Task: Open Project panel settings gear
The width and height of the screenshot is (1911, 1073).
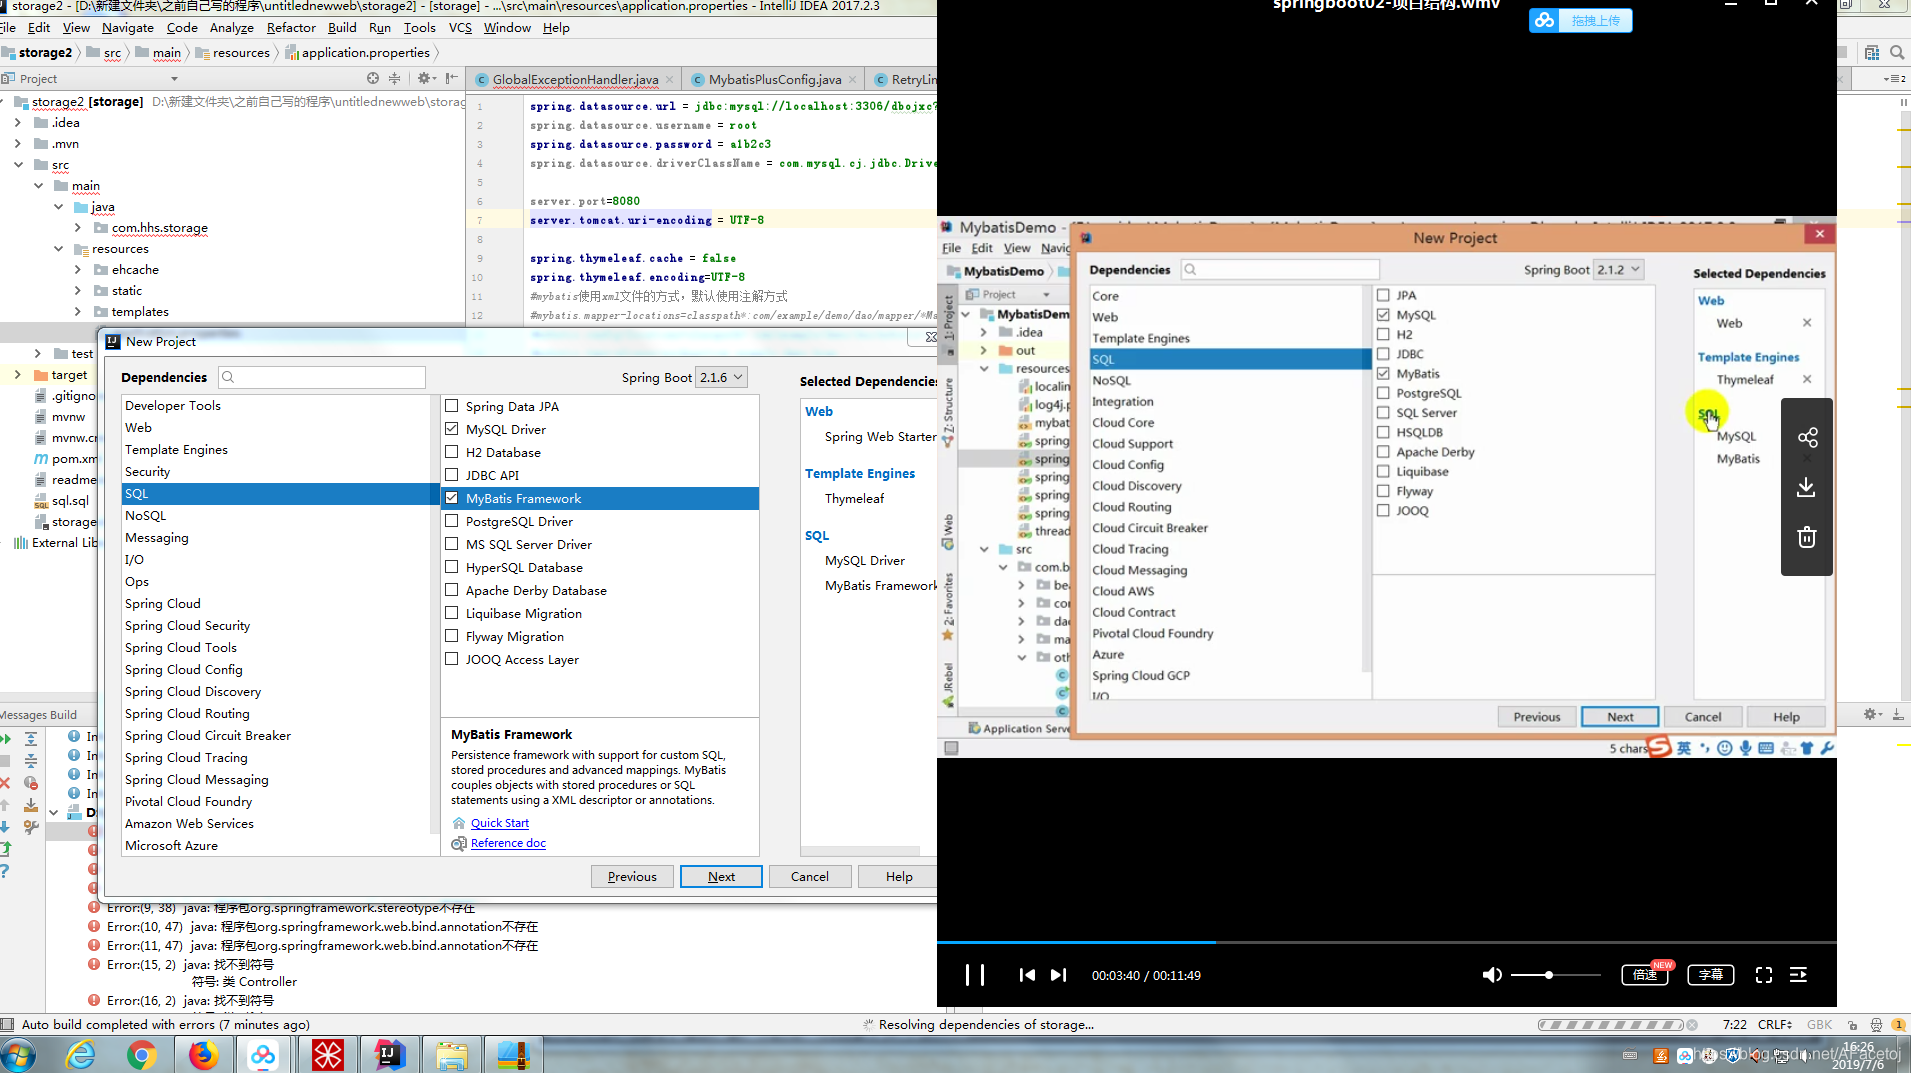Action: point(425,78)
